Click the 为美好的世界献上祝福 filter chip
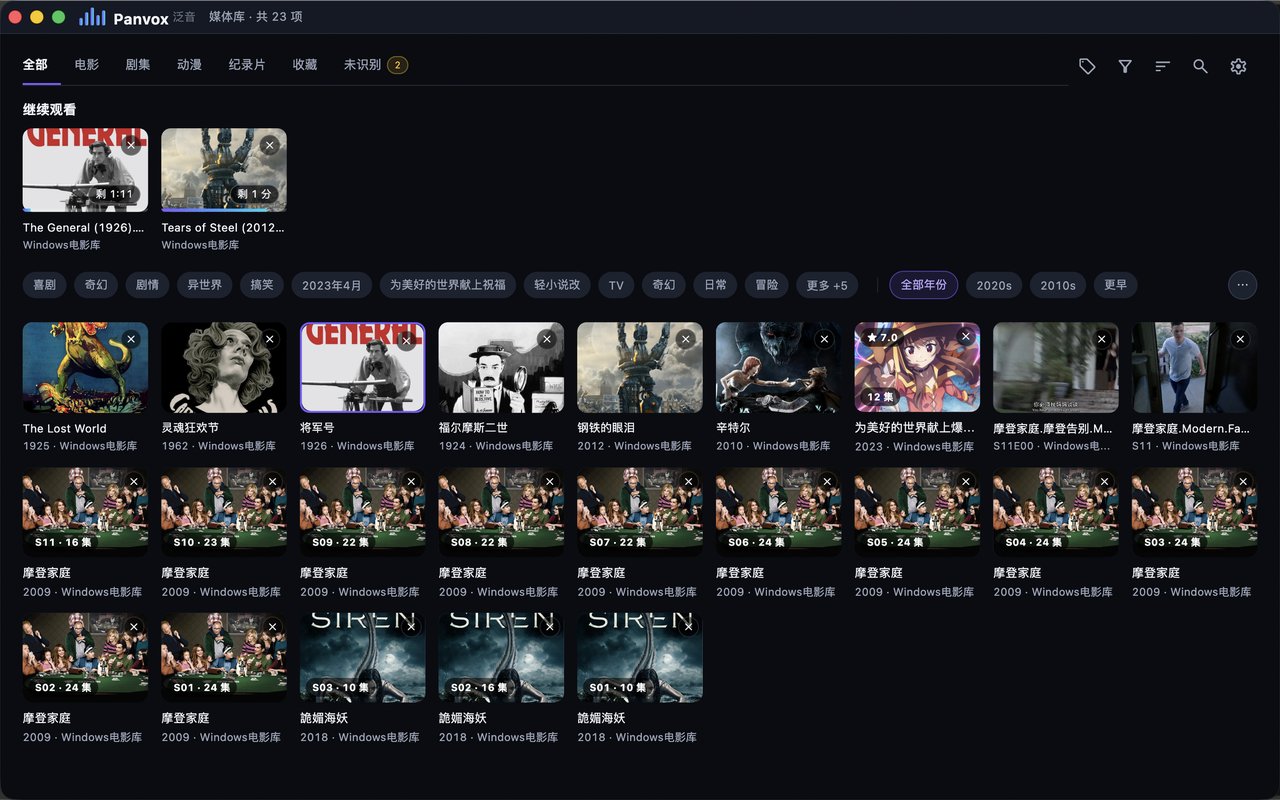The image size is (1280, 800). click(x=447, y=285)
